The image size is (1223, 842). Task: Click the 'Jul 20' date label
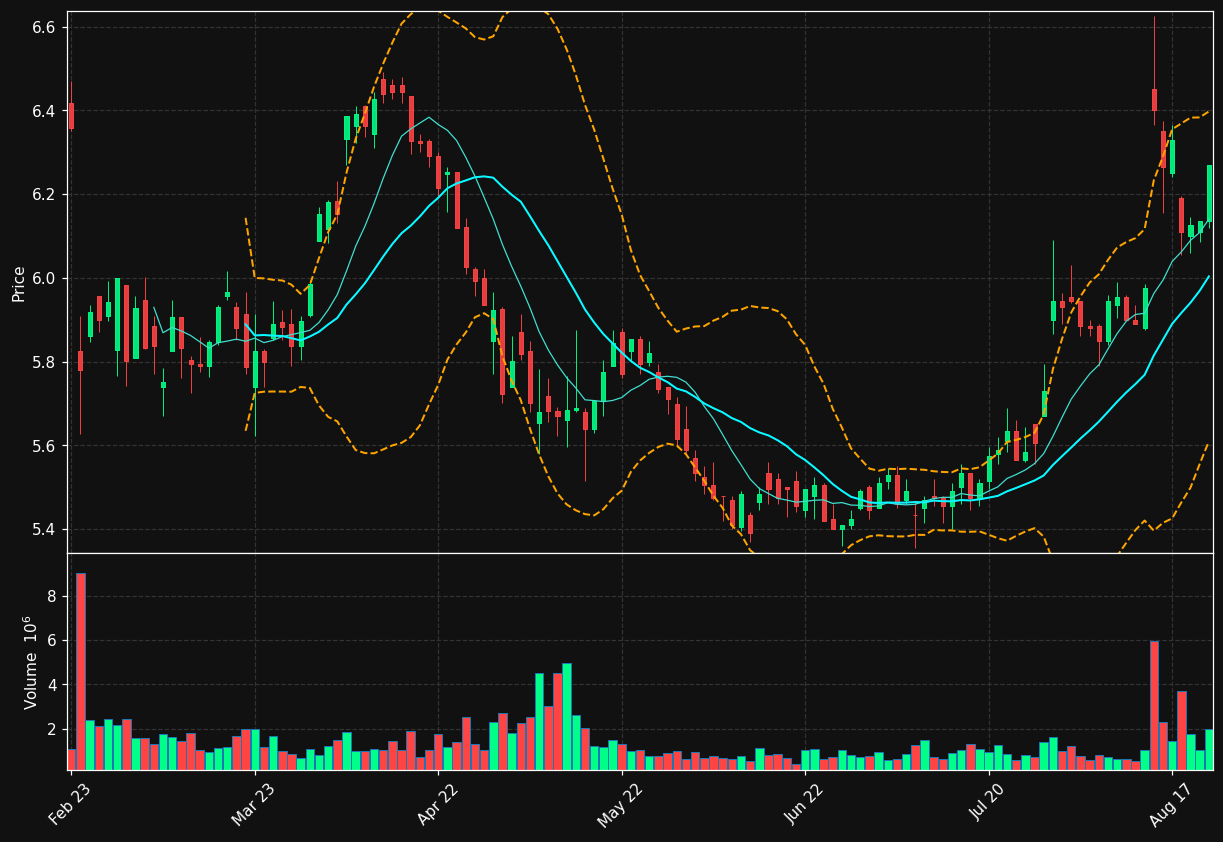click(988, 803)
